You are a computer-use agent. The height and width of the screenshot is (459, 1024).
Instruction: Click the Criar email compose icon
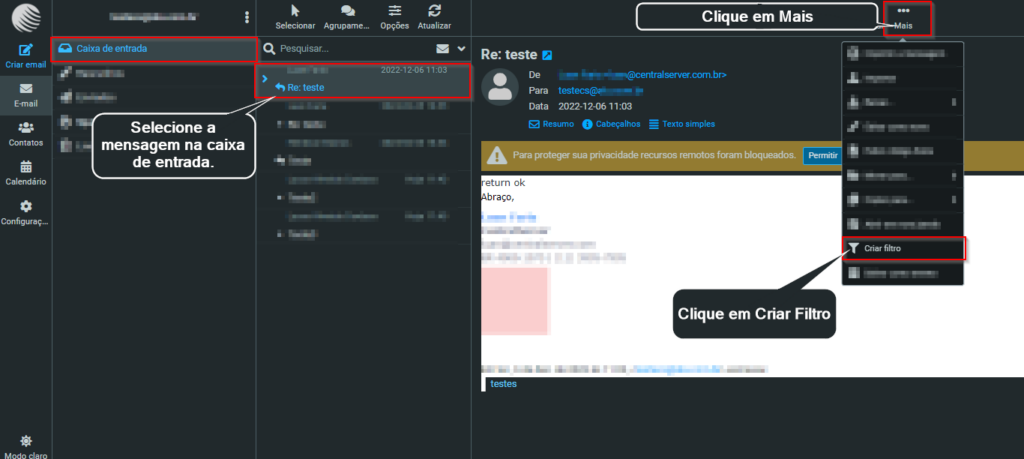25,50
